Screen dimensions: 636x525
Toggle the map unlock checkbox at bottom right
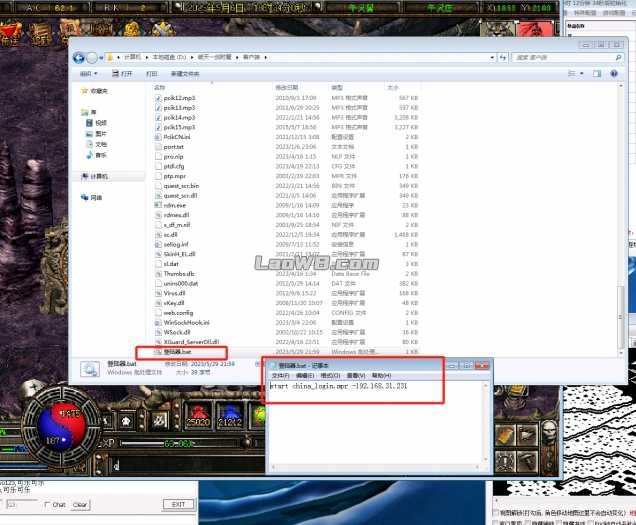pyautogui.click(x=496, y=513)
